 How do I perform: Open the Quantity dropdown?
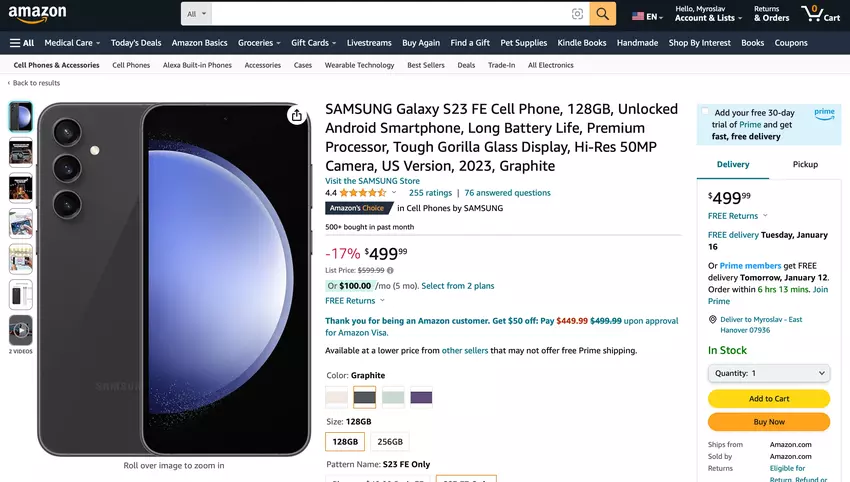(x=768, y=373)
